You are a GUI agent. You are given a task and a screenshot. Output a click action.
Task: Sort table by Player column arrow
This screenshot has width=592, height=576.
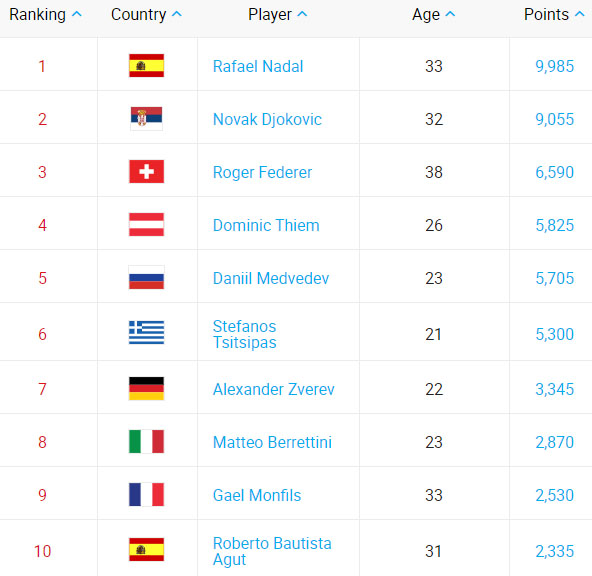[302, 14]
